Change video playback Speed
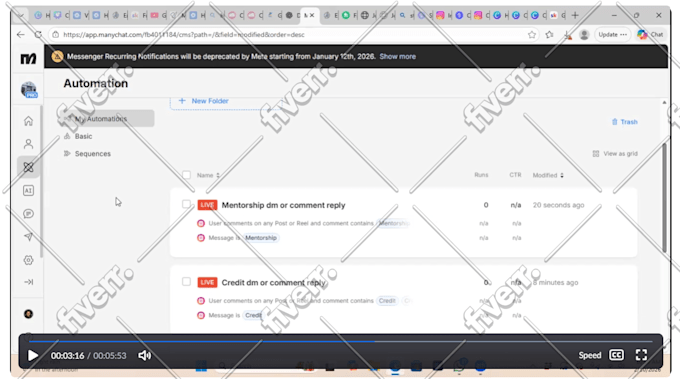The width and height of the screenshot is (680, 379). tap(590, 355)
